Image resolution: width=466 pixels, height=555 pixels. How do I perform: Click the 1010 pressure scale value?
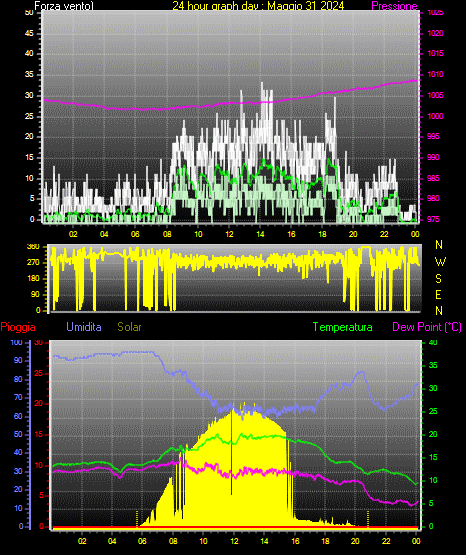tap(435, 74)
